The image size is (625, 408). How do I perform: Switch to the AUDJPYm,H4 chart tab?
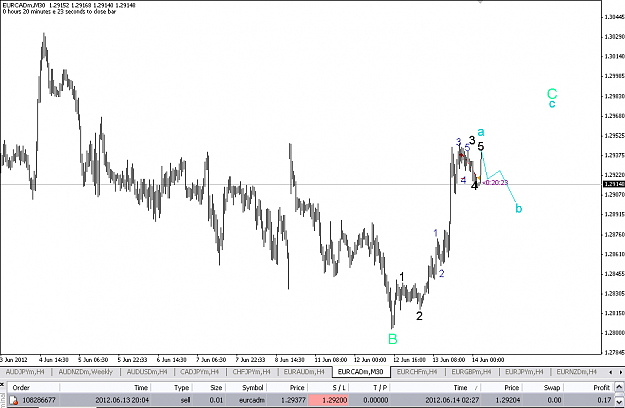click(25, 372)
